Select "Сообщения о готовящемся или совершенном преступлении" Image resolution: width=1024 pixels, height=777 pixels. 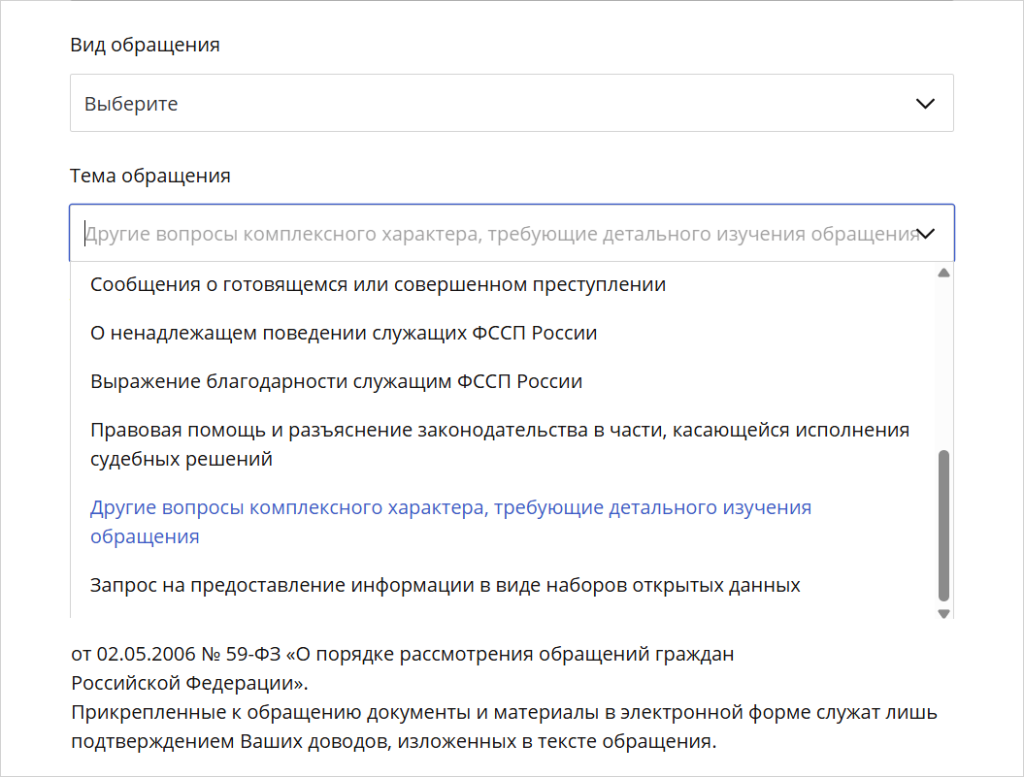pos(378,285)
